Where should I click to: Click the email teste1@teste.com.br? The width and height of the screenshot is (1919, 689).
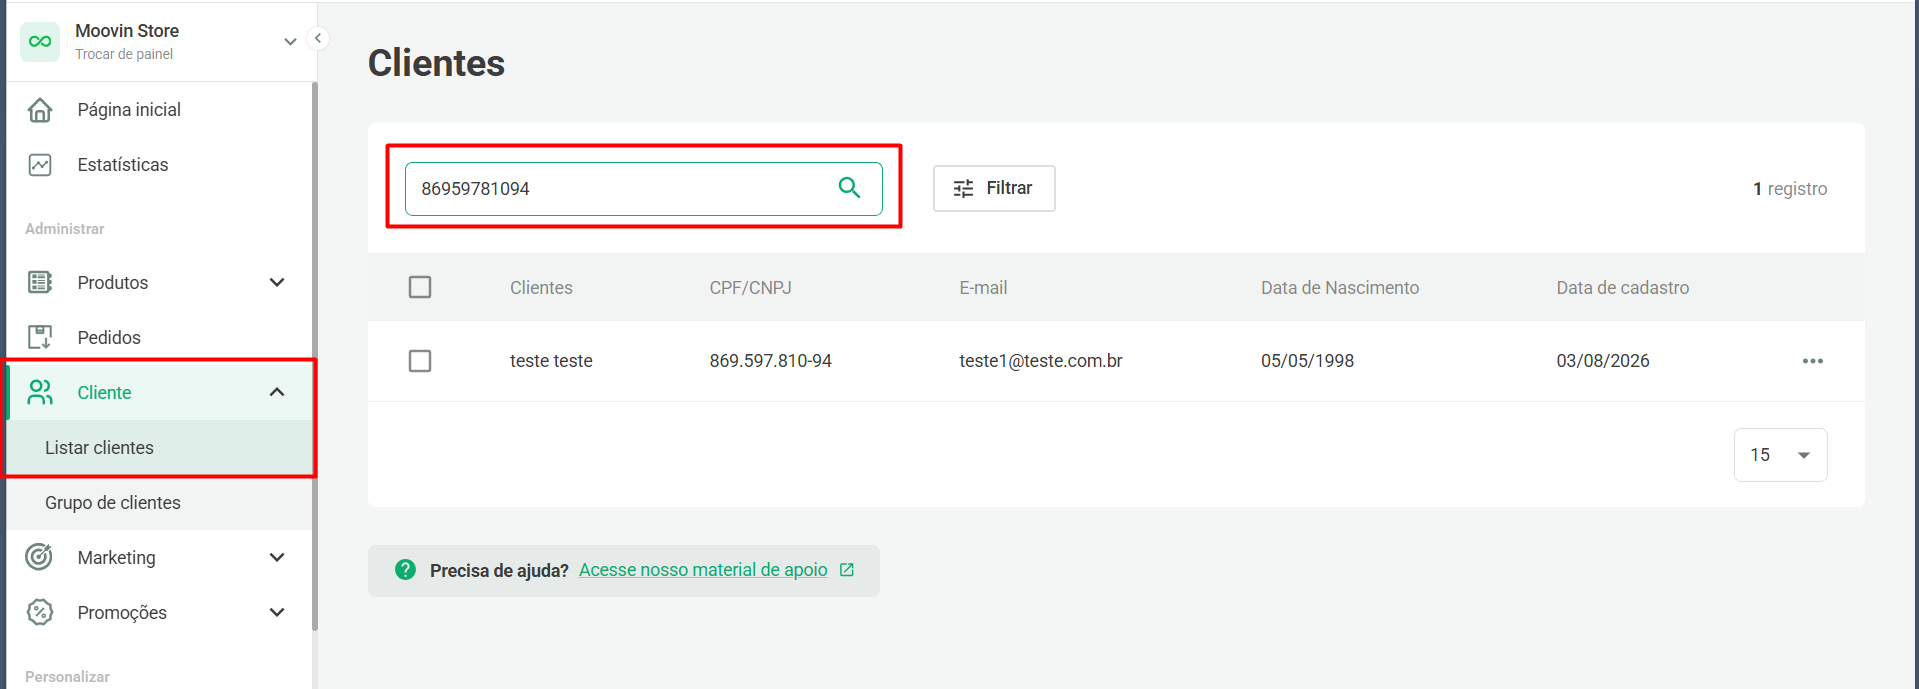[x=1041, y=361]
